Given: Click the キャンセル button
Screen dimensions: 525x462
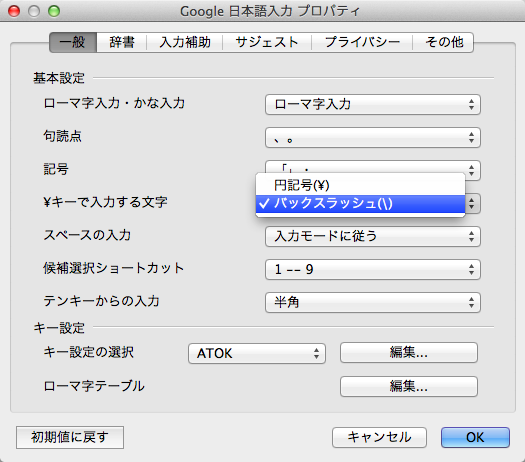Looking at the screenshot, I should (x=379, y=437).
